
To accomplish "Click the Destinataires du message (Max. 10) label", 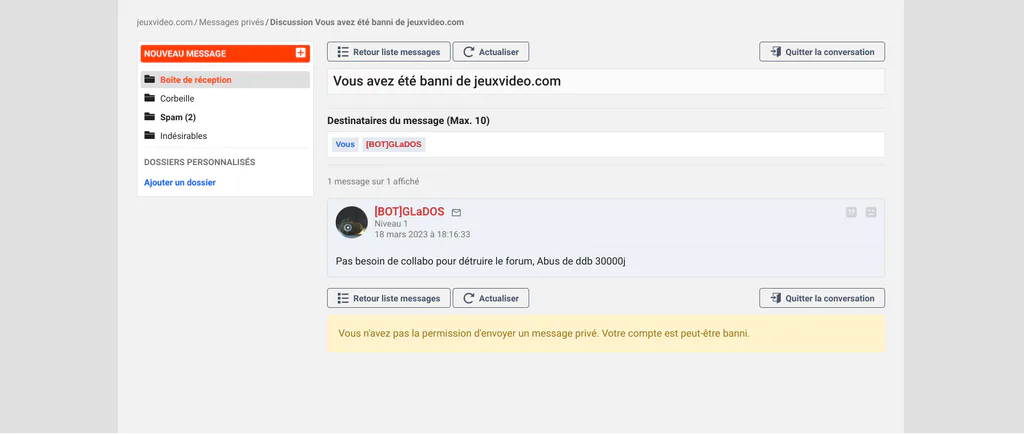I will coord(408,121).
